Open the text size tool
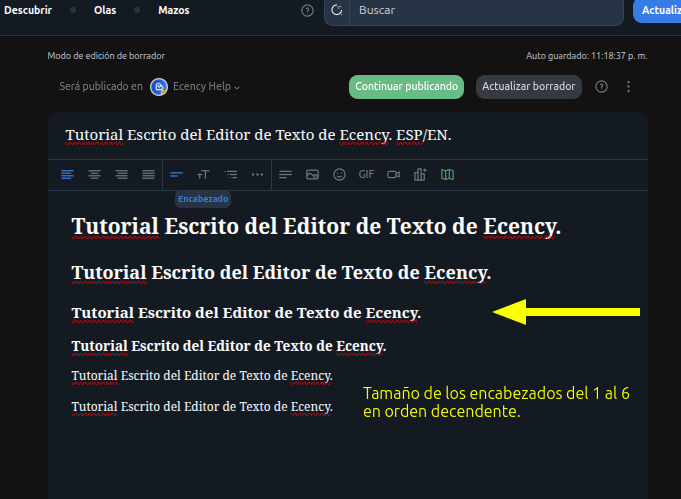This screenshot has width=681, height=499. [x=203, y=175]
